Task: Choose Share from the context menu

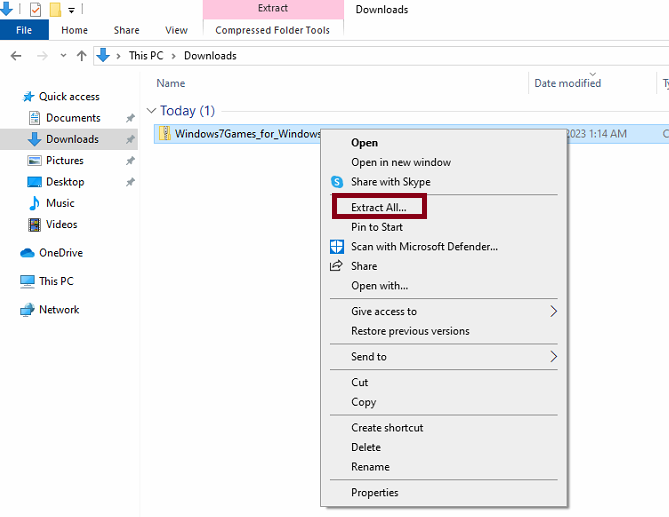Action: (x=364, y=267)
